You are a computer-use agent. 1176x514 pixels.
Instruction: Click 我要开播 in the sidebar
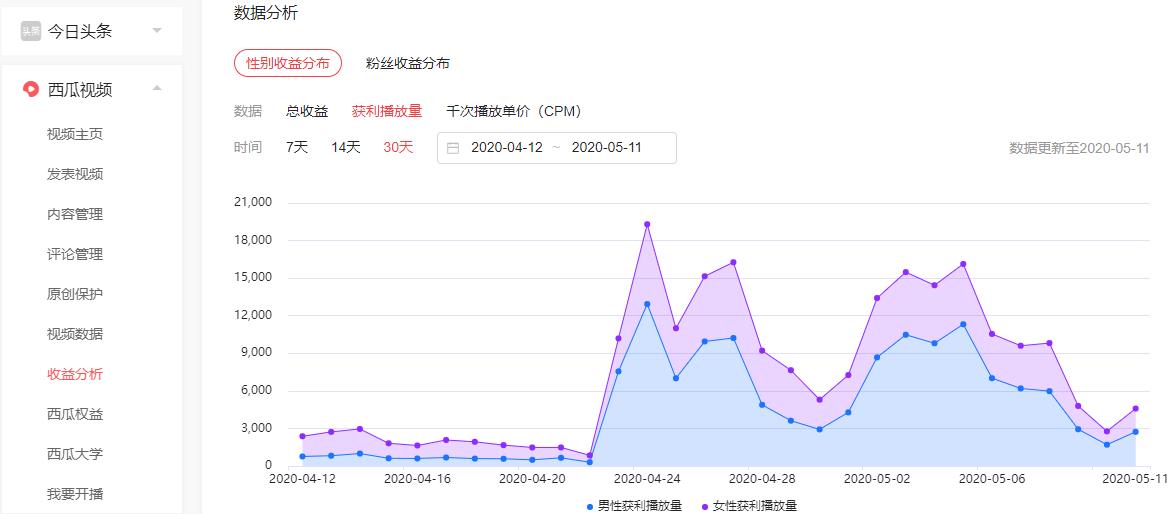[75, 494]
